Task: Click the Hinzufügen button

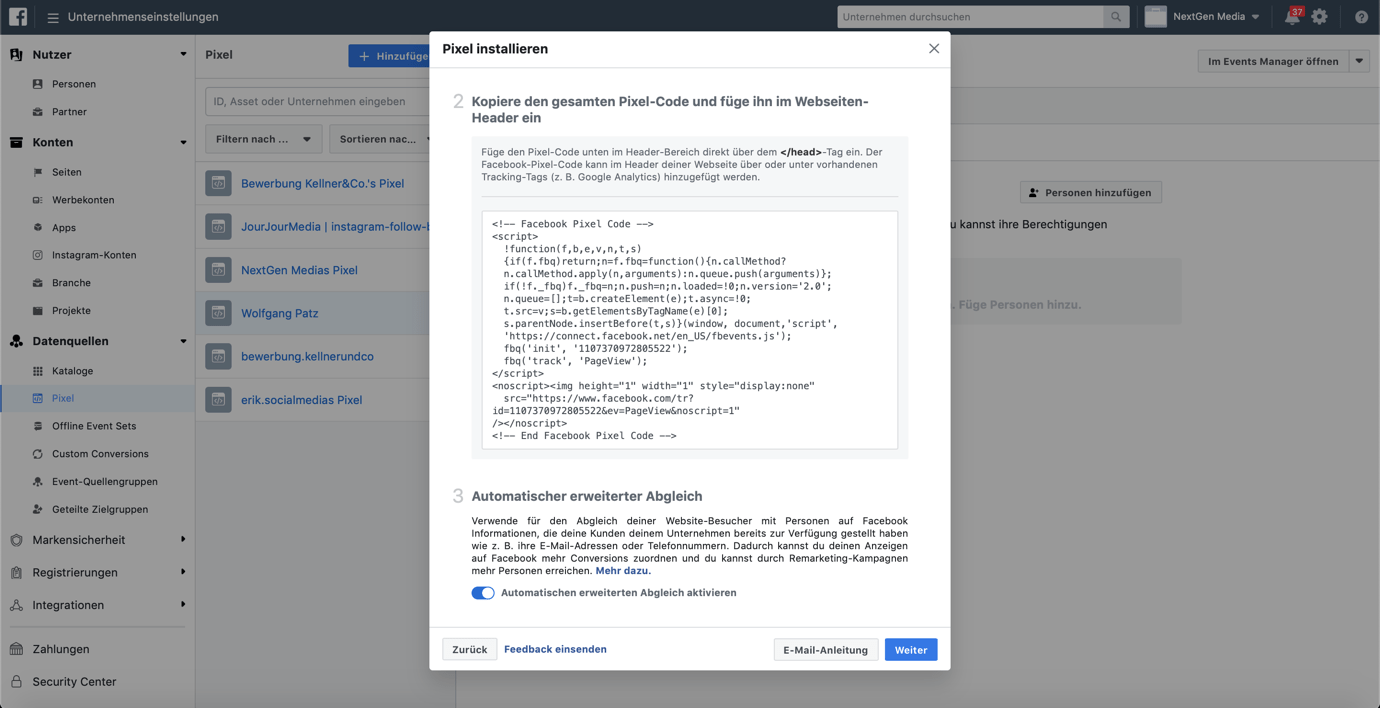Action: point(390,56)
